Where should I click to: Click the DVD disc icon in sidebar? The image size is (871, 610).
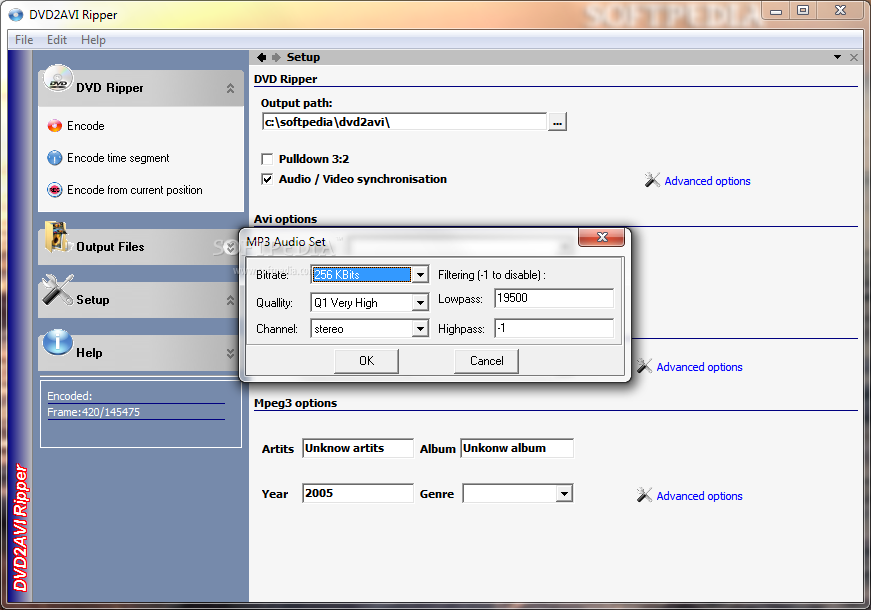pos(58,79)
